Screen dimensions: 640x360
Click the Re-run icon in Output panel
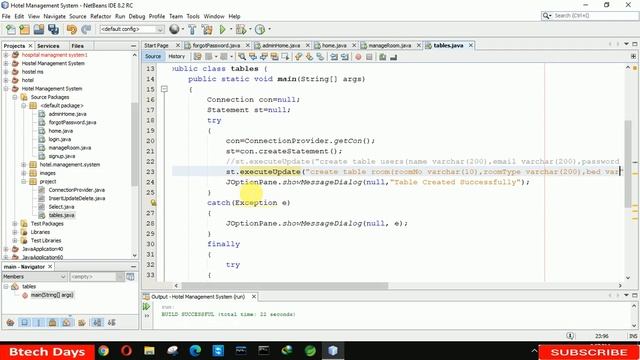tap(147, 307)
